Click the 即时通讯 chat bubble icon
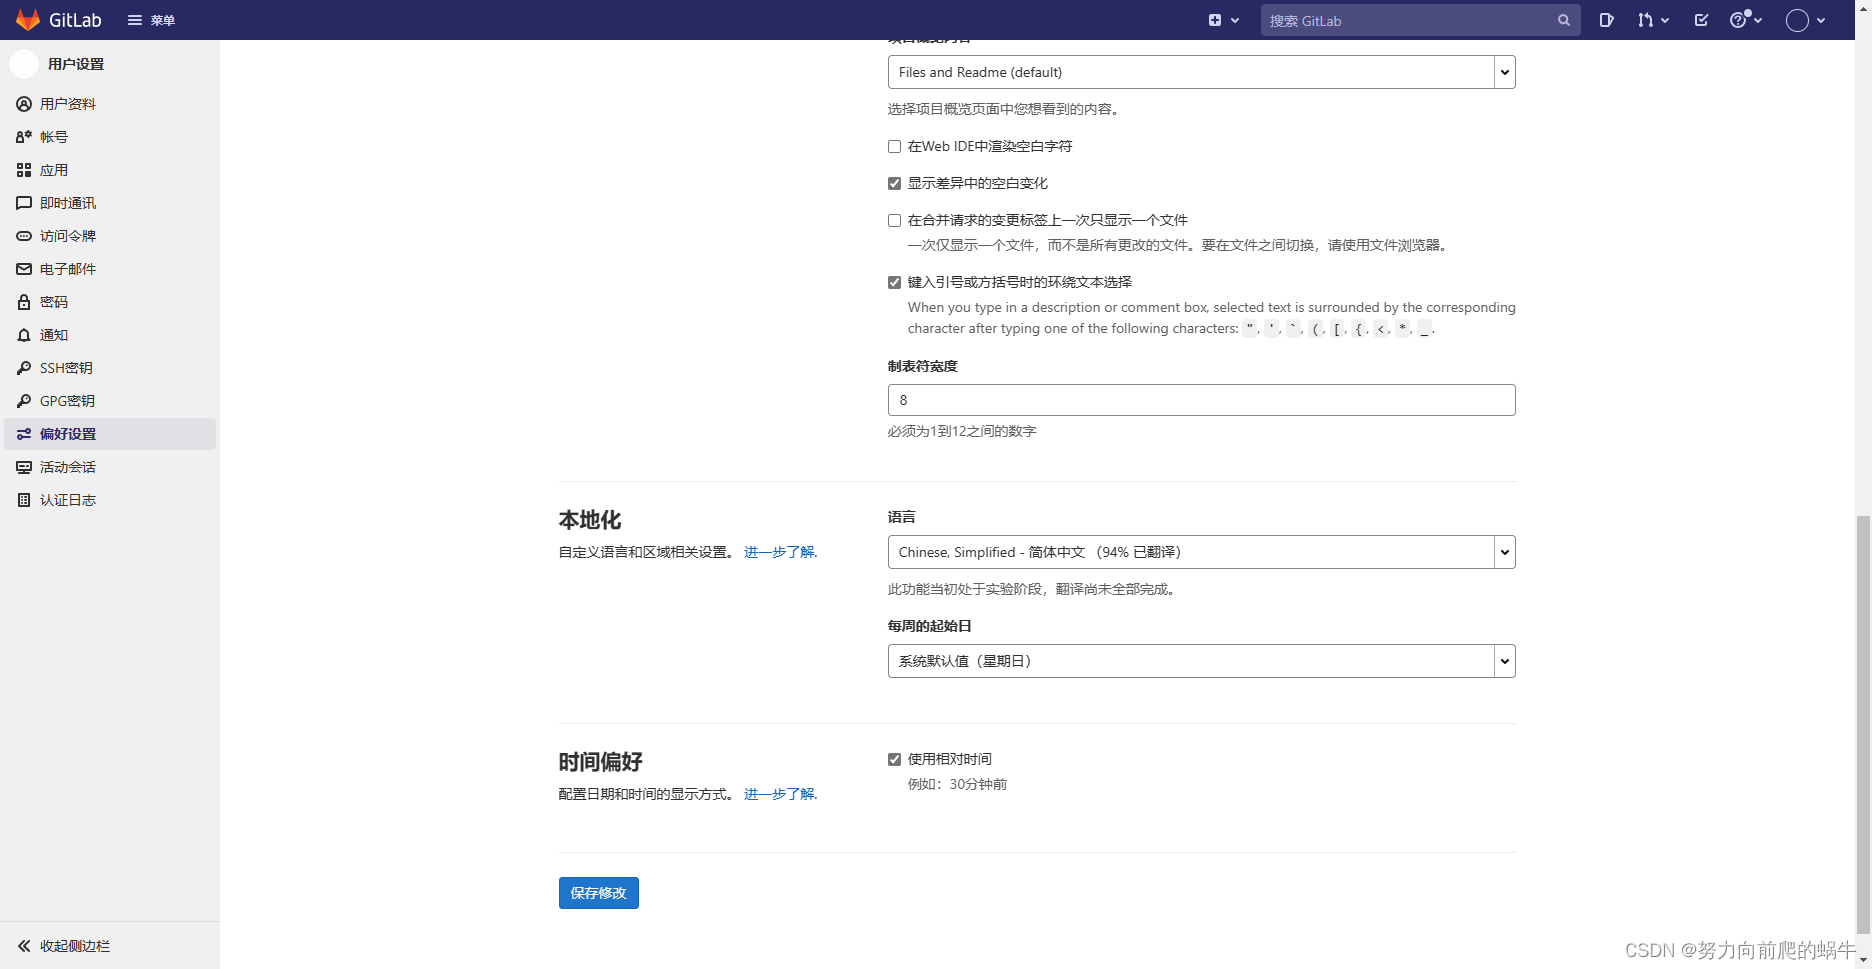The image size is (1872, 969). [24, 203]
